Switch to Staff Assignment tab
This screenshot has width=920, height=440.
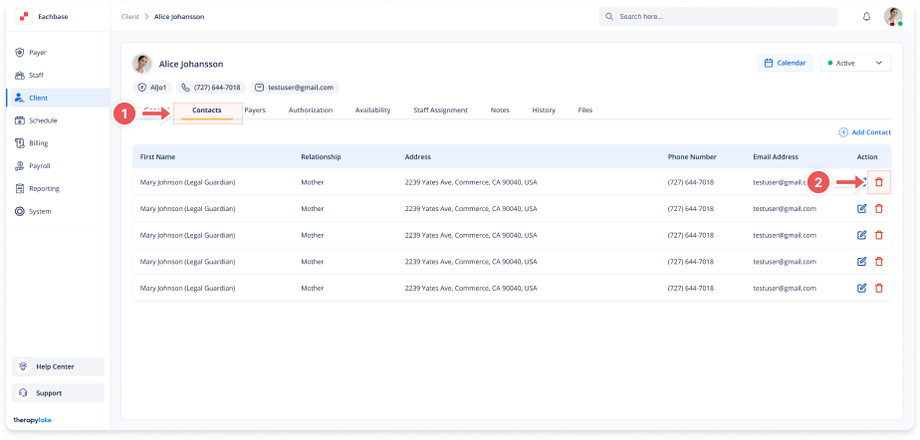440,110
